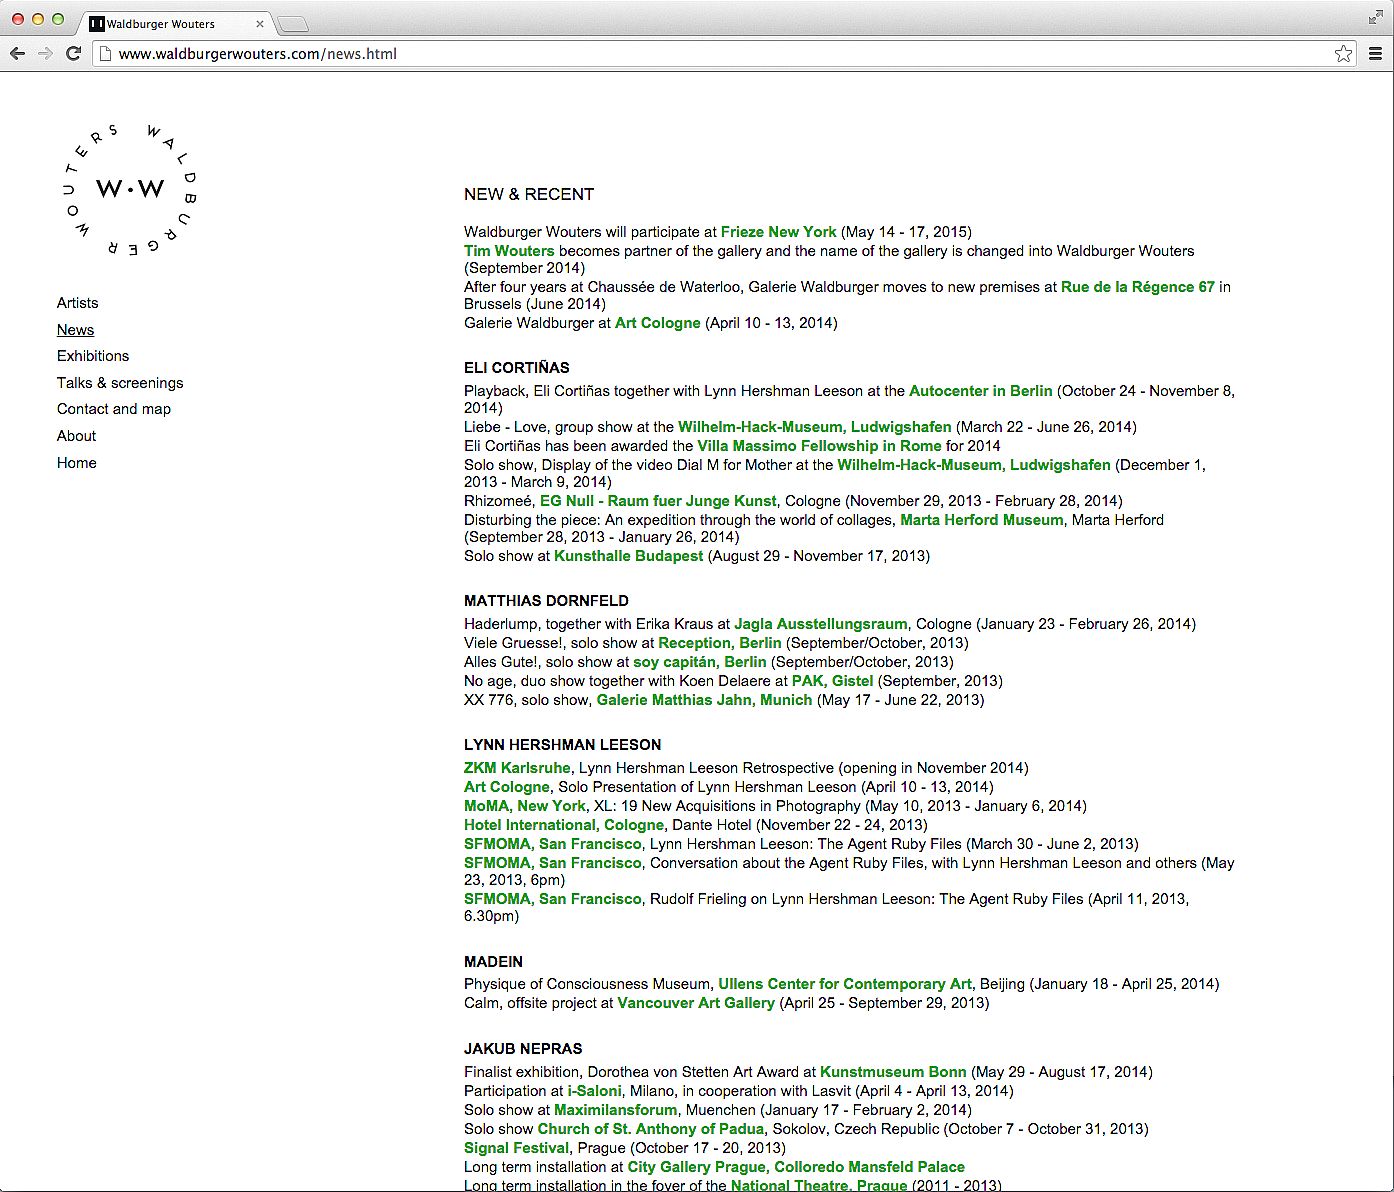1394x1192 pixels.
Task: Click the fullscreen arrows icon in the title bar
Action: point(1376,18)
